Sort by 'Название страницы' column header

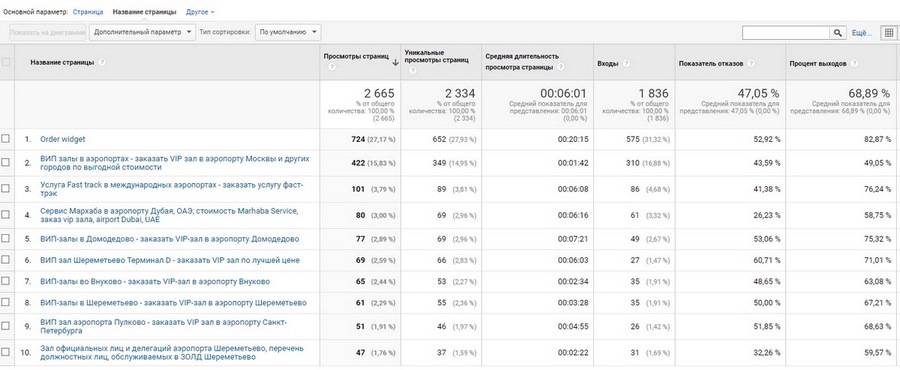coord(62,62)
